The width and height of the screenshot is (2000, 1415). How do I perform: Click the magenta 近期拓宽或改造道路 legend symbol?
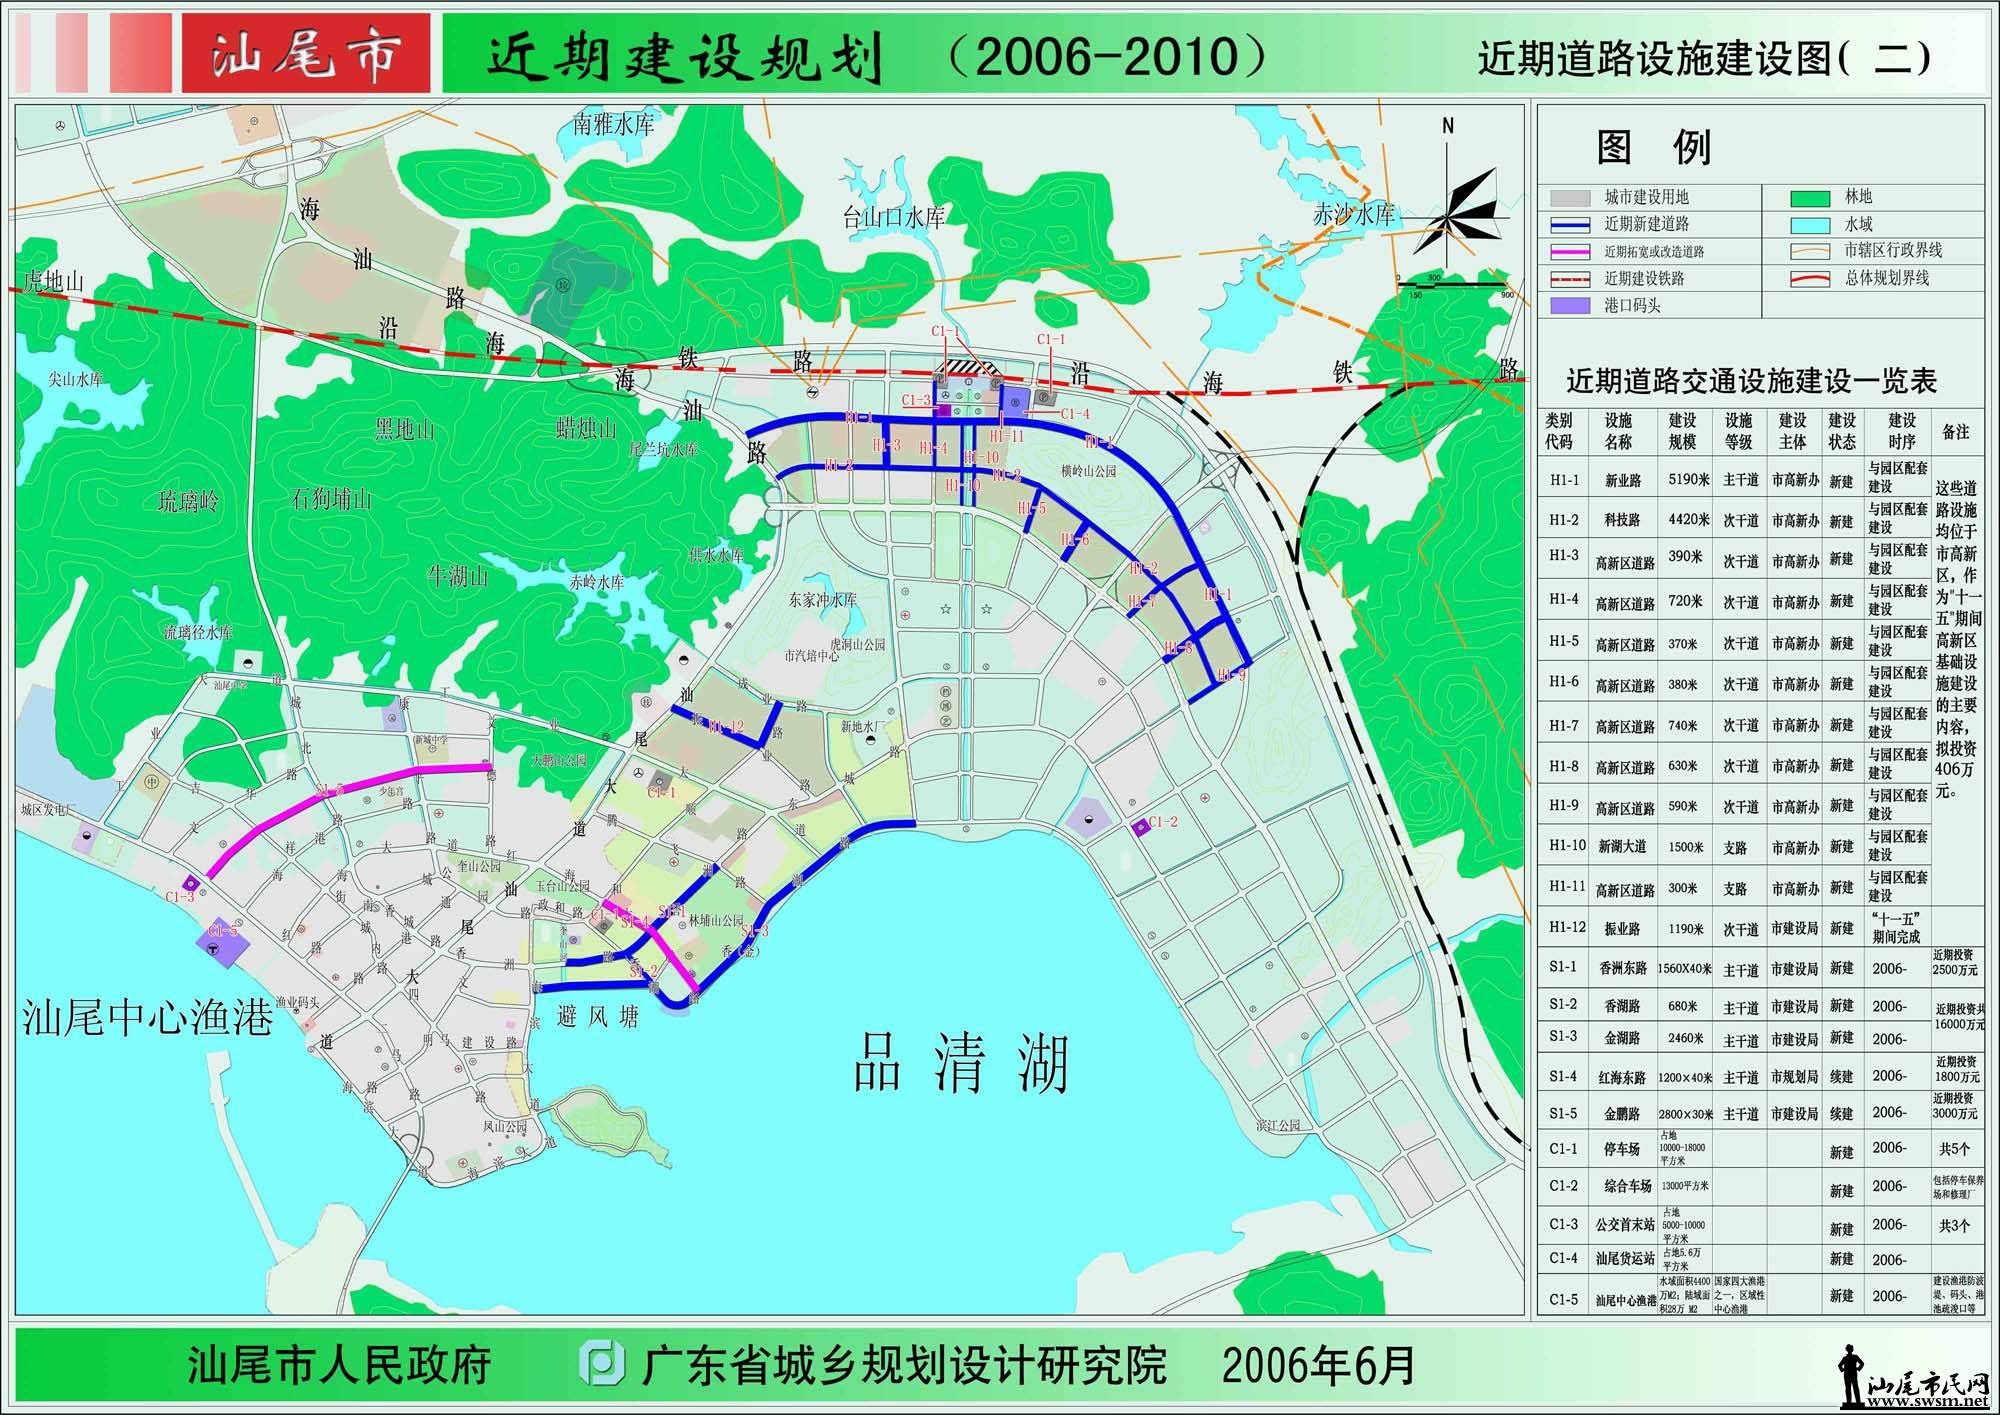click(x=1569, y=253)
